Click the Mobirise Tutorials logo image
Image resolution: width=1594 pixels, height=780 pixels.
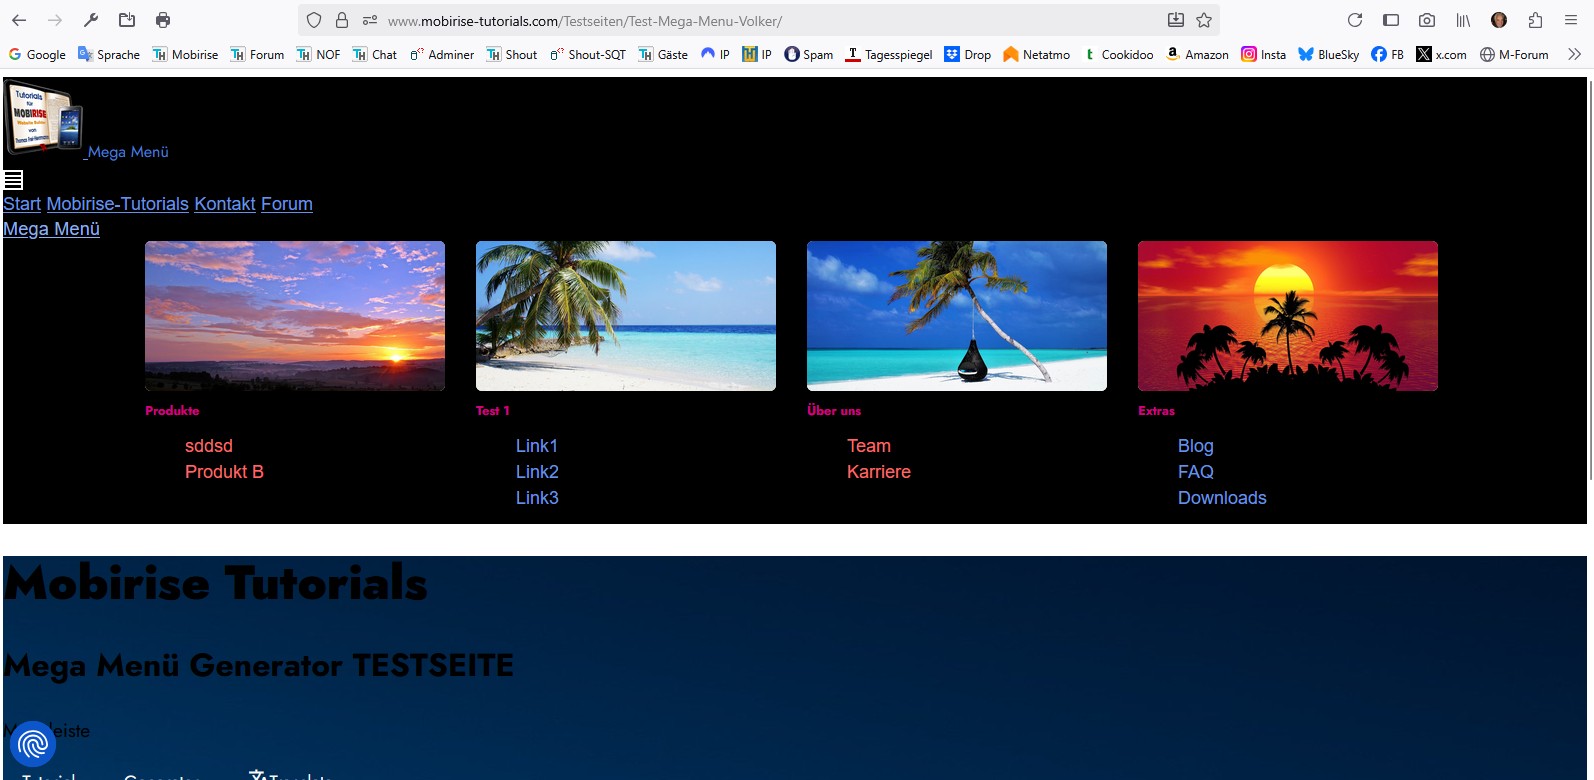pyautogui.click(x=44, y=118)
